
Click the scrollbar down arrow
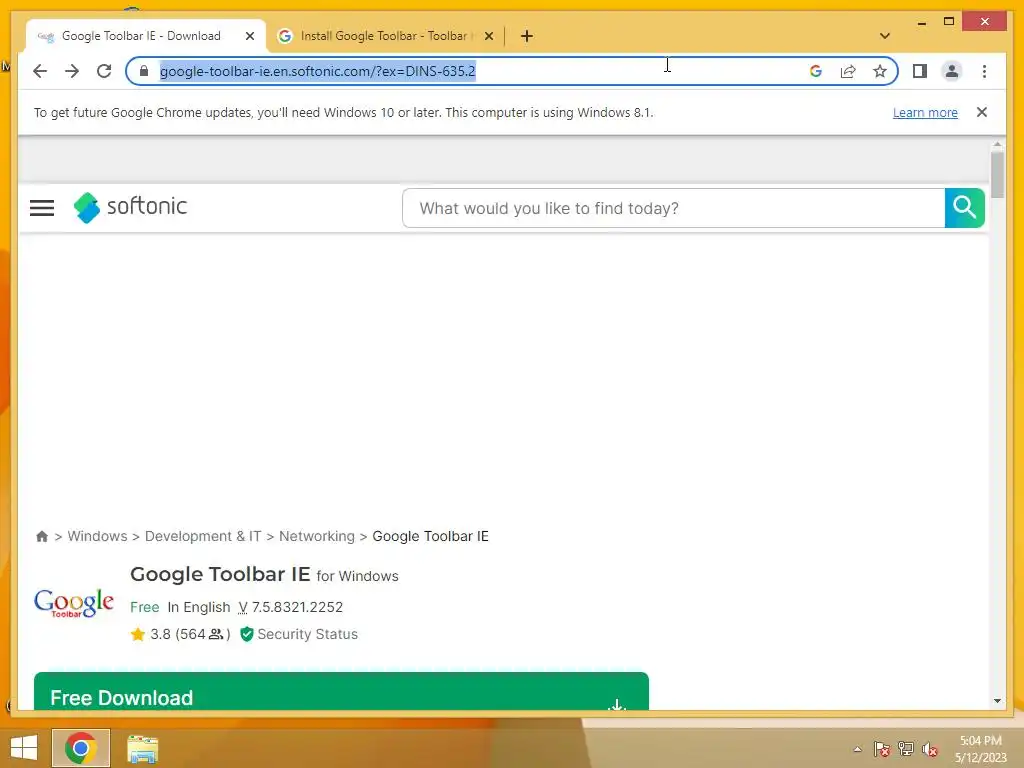[997, 701]
